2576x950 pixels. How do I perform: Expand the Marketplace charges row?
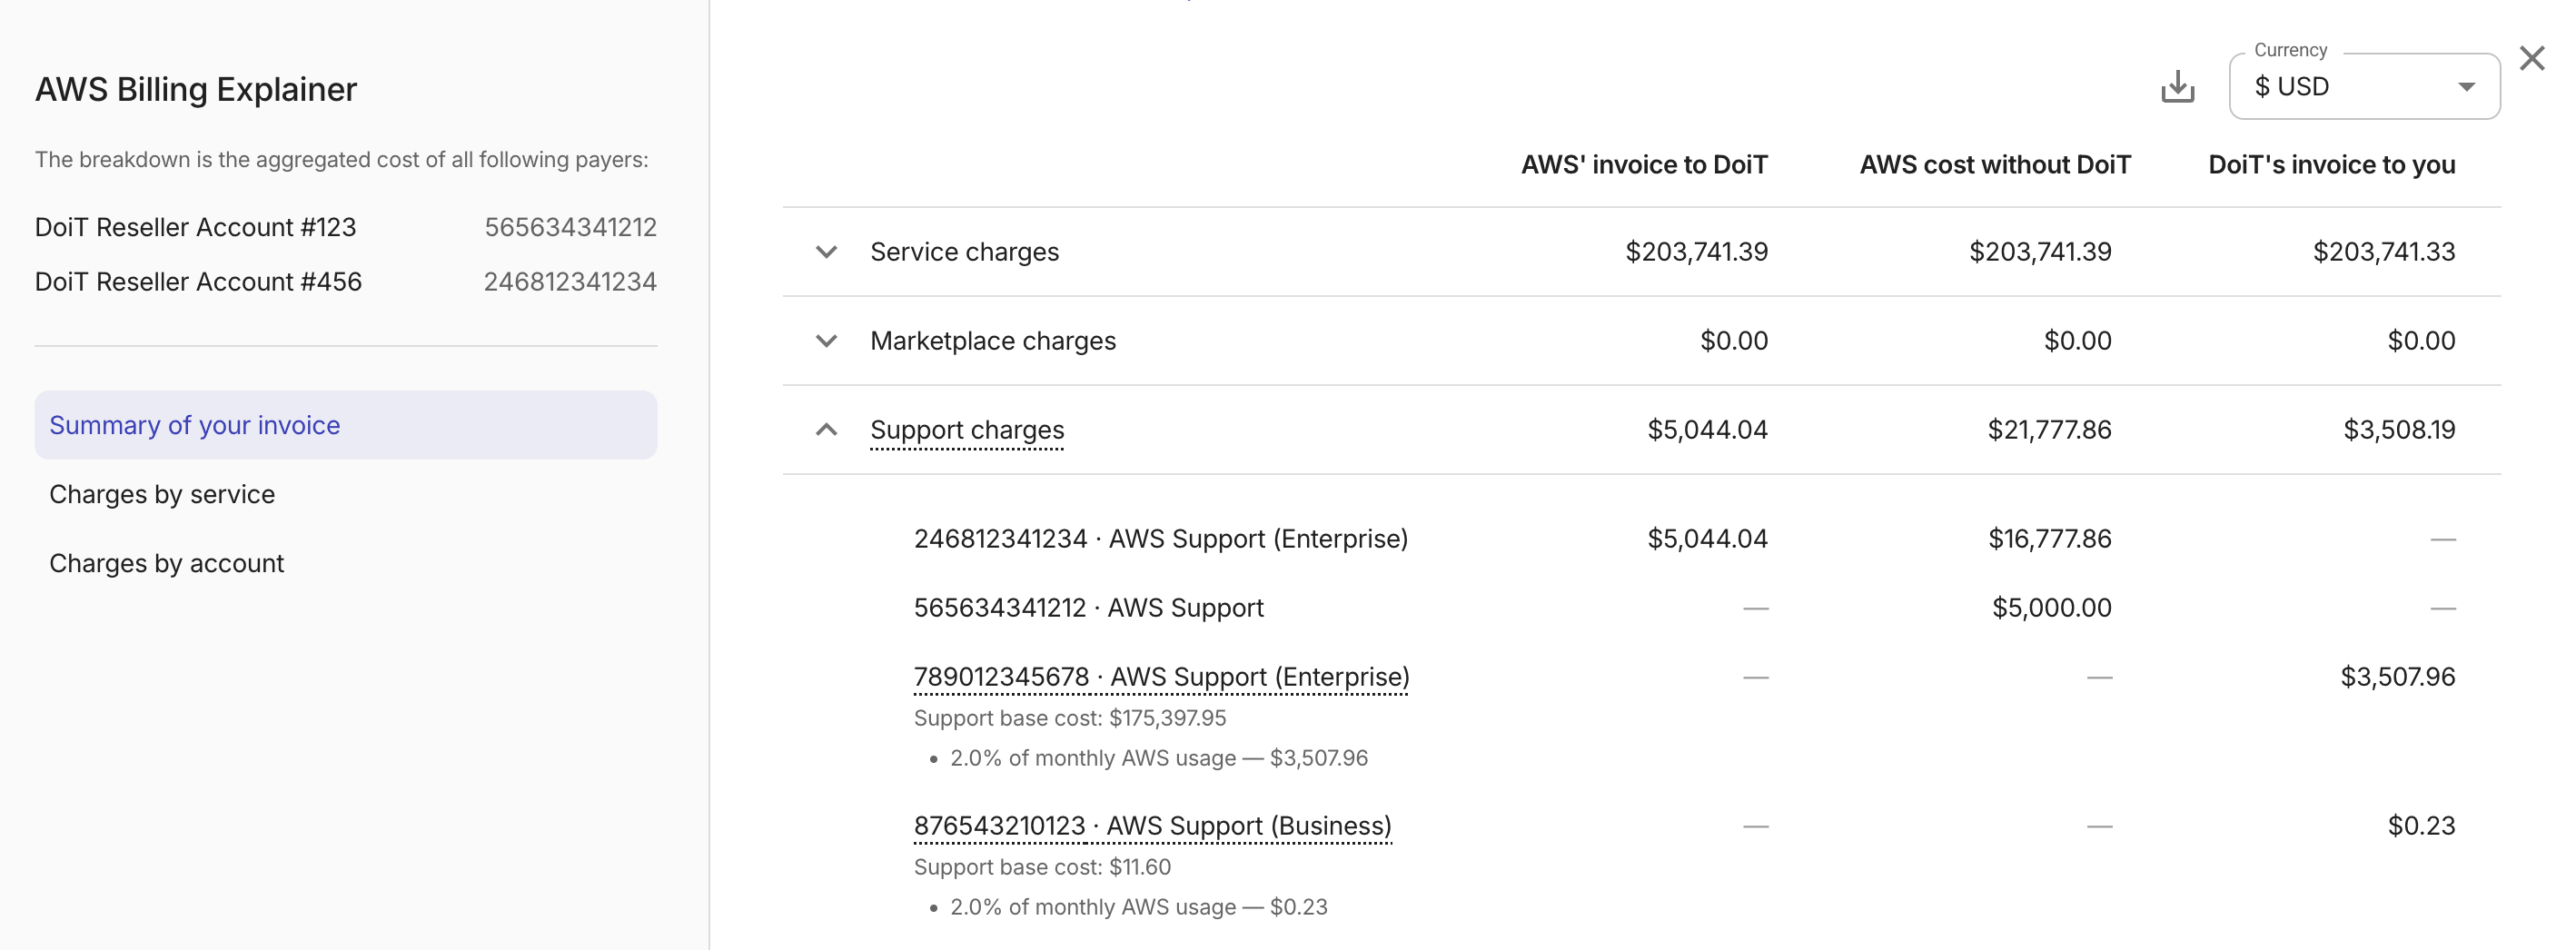coord(826,341)
